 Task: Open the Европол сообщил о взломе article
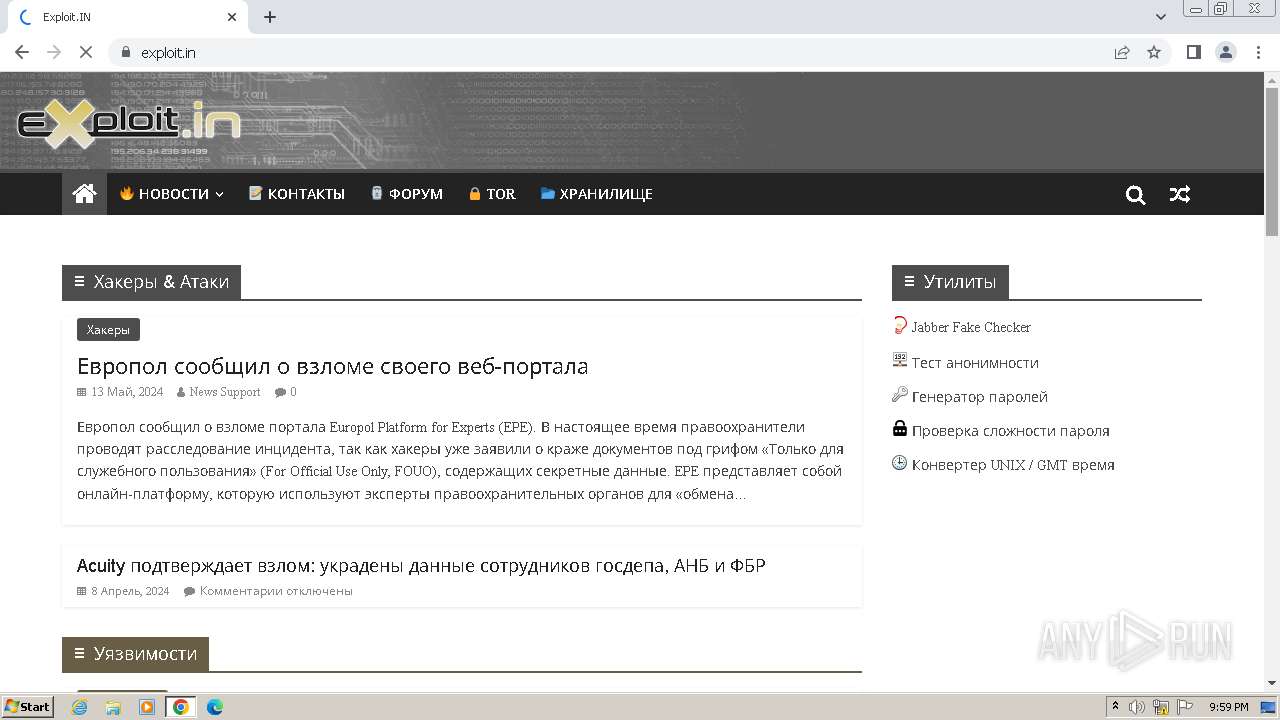click(332, 366)
